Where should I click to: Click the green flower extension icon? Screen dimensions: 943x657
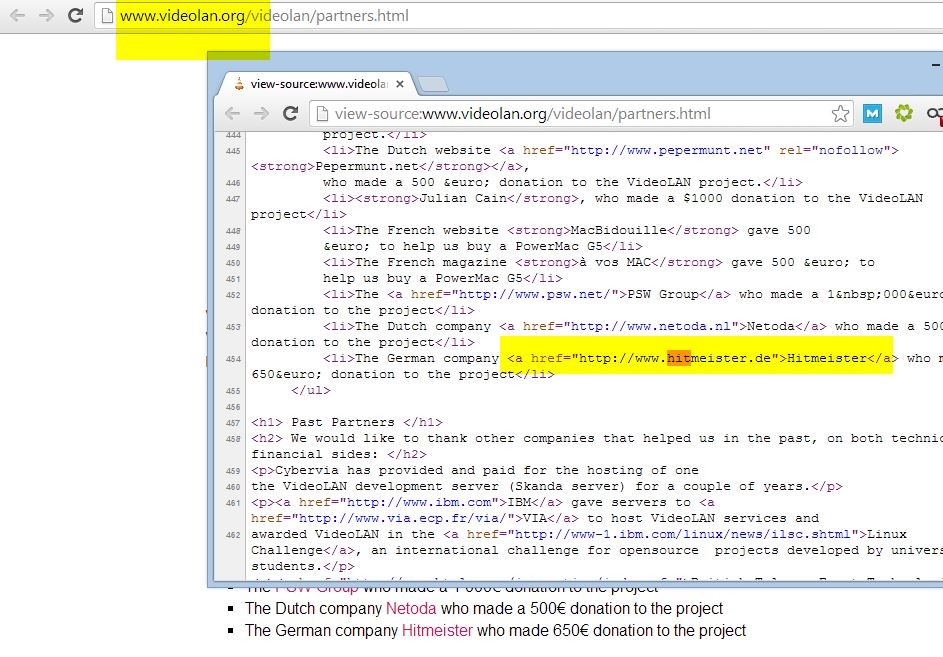pyautogui.click(x=903, y=113)
